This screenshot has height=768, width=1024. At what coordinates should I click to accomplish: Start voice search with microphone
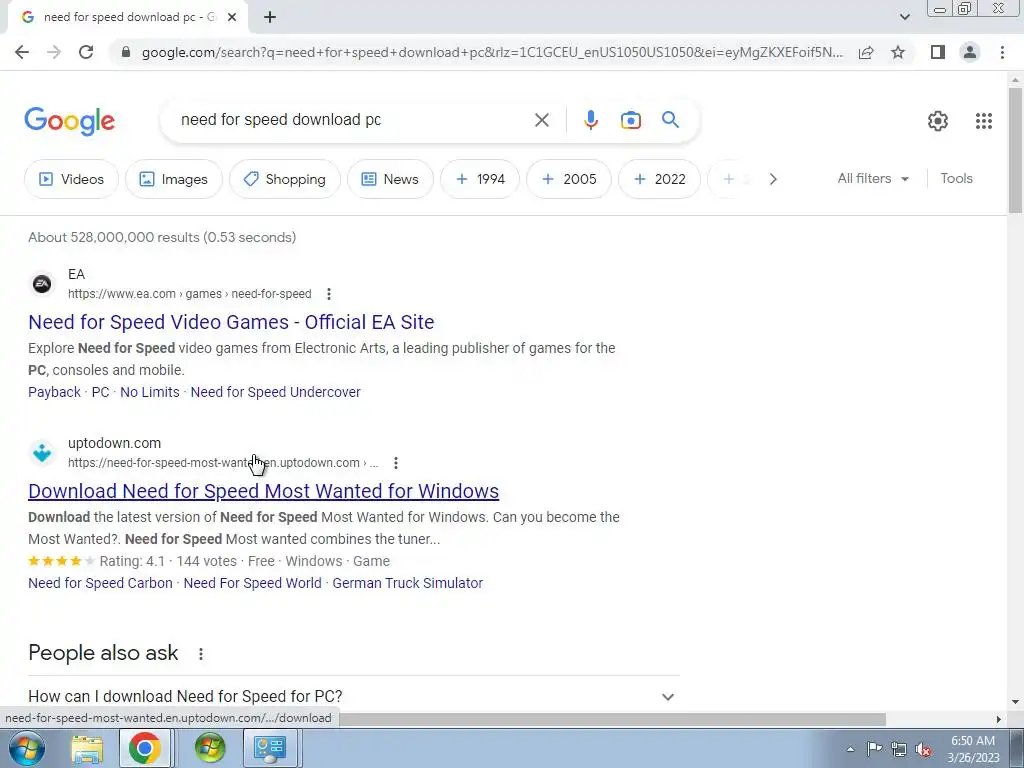point(590,120)
